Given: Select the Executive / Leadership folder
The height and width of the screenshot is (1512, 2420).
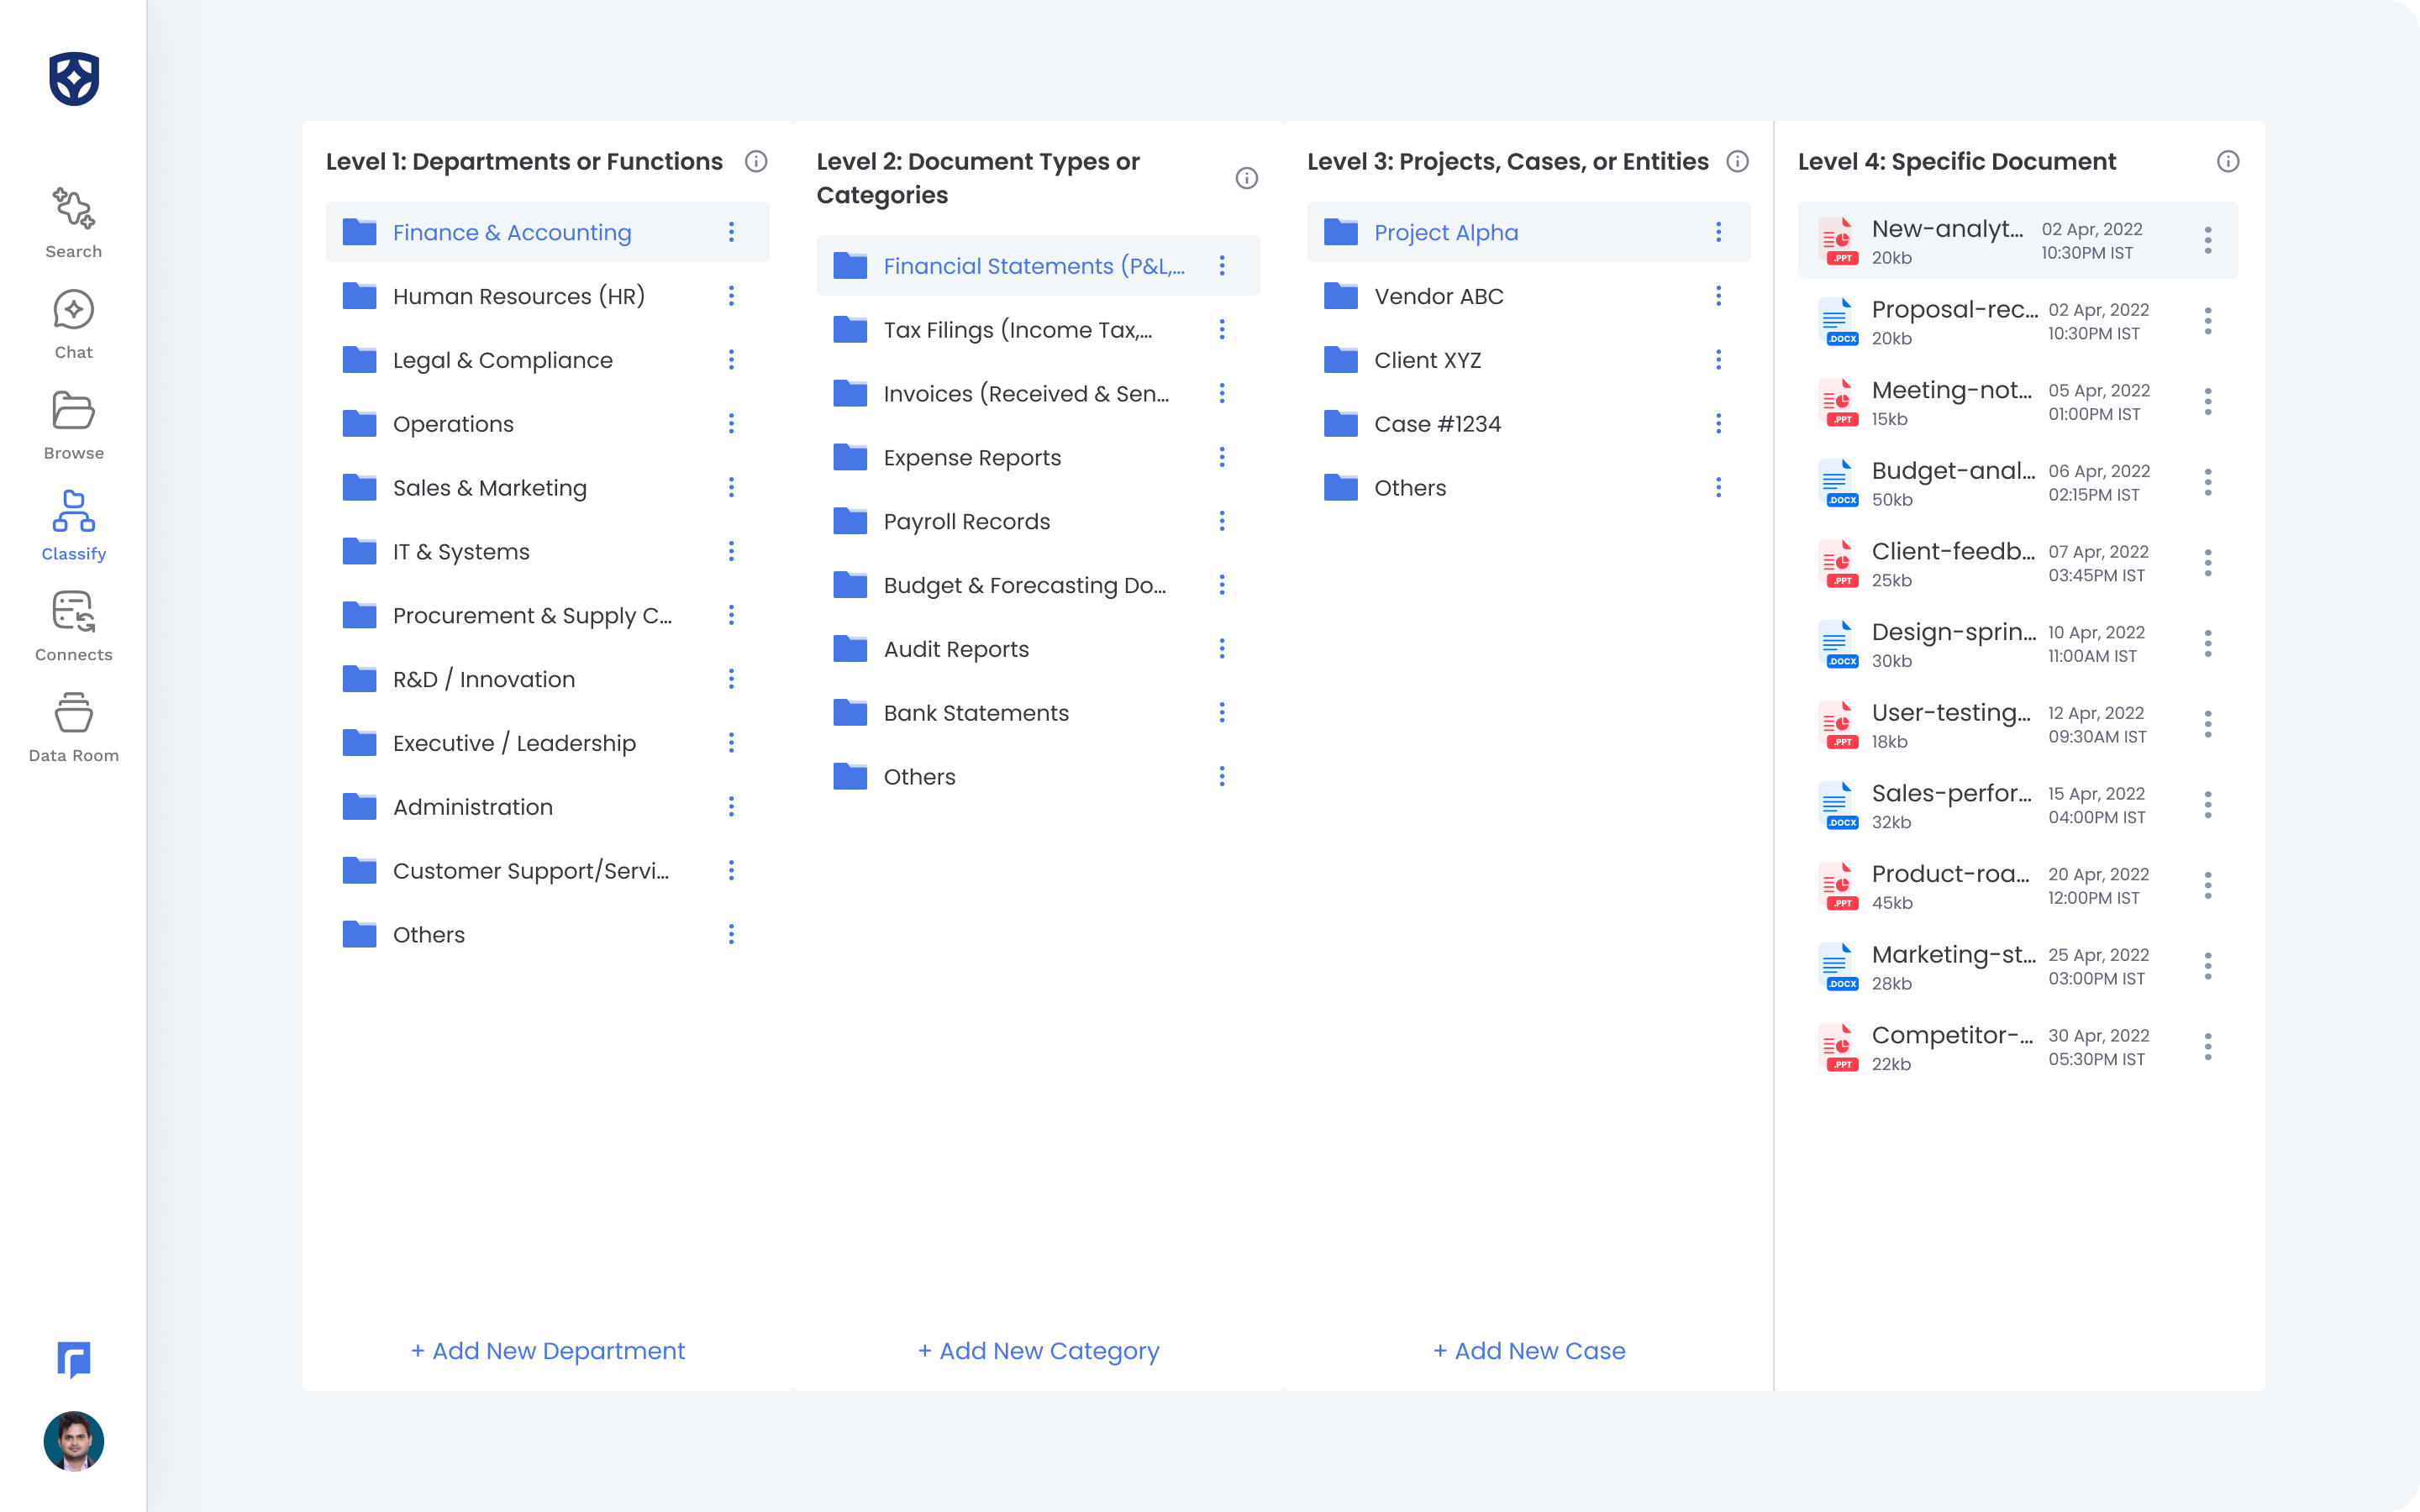Looking at the screenshot, I should pyautogui.click(x=548, y=743).
